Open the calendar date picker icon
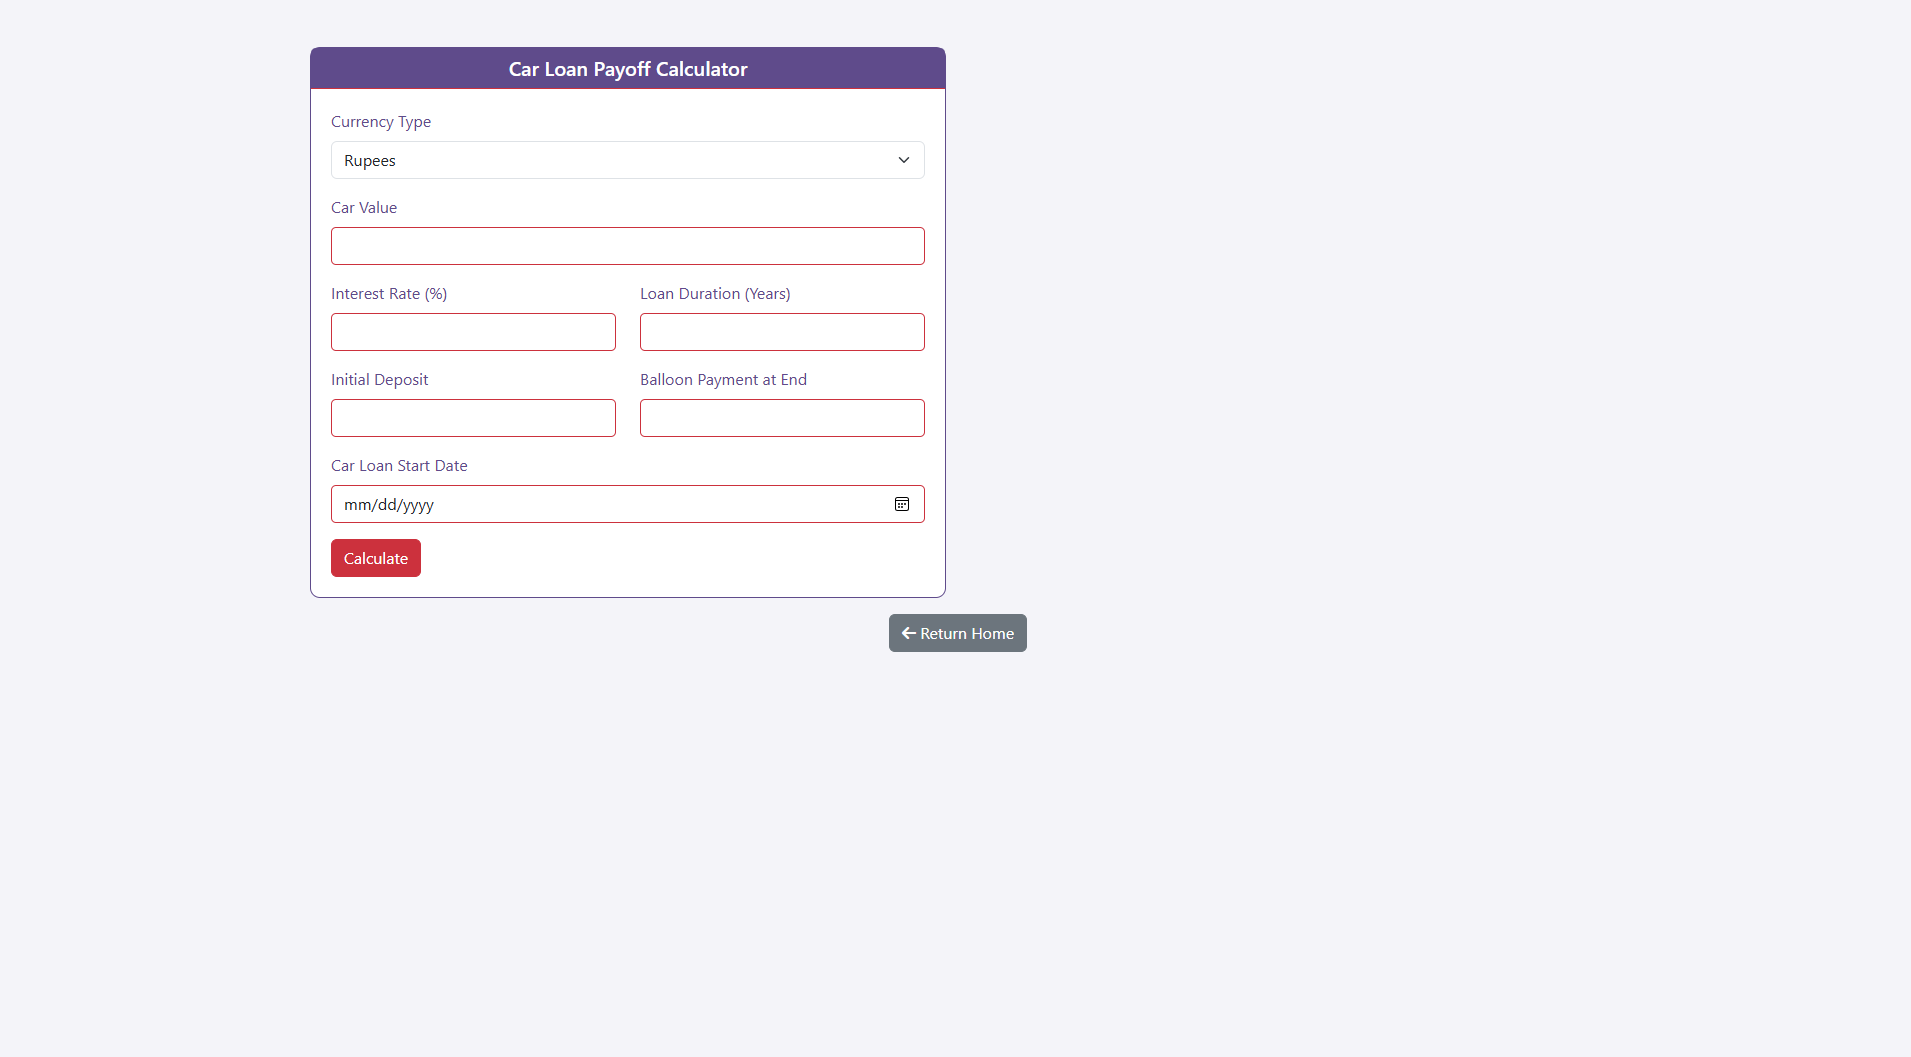The width and height of the screenshot is (1911, 1057). click(x=901, y=504)
